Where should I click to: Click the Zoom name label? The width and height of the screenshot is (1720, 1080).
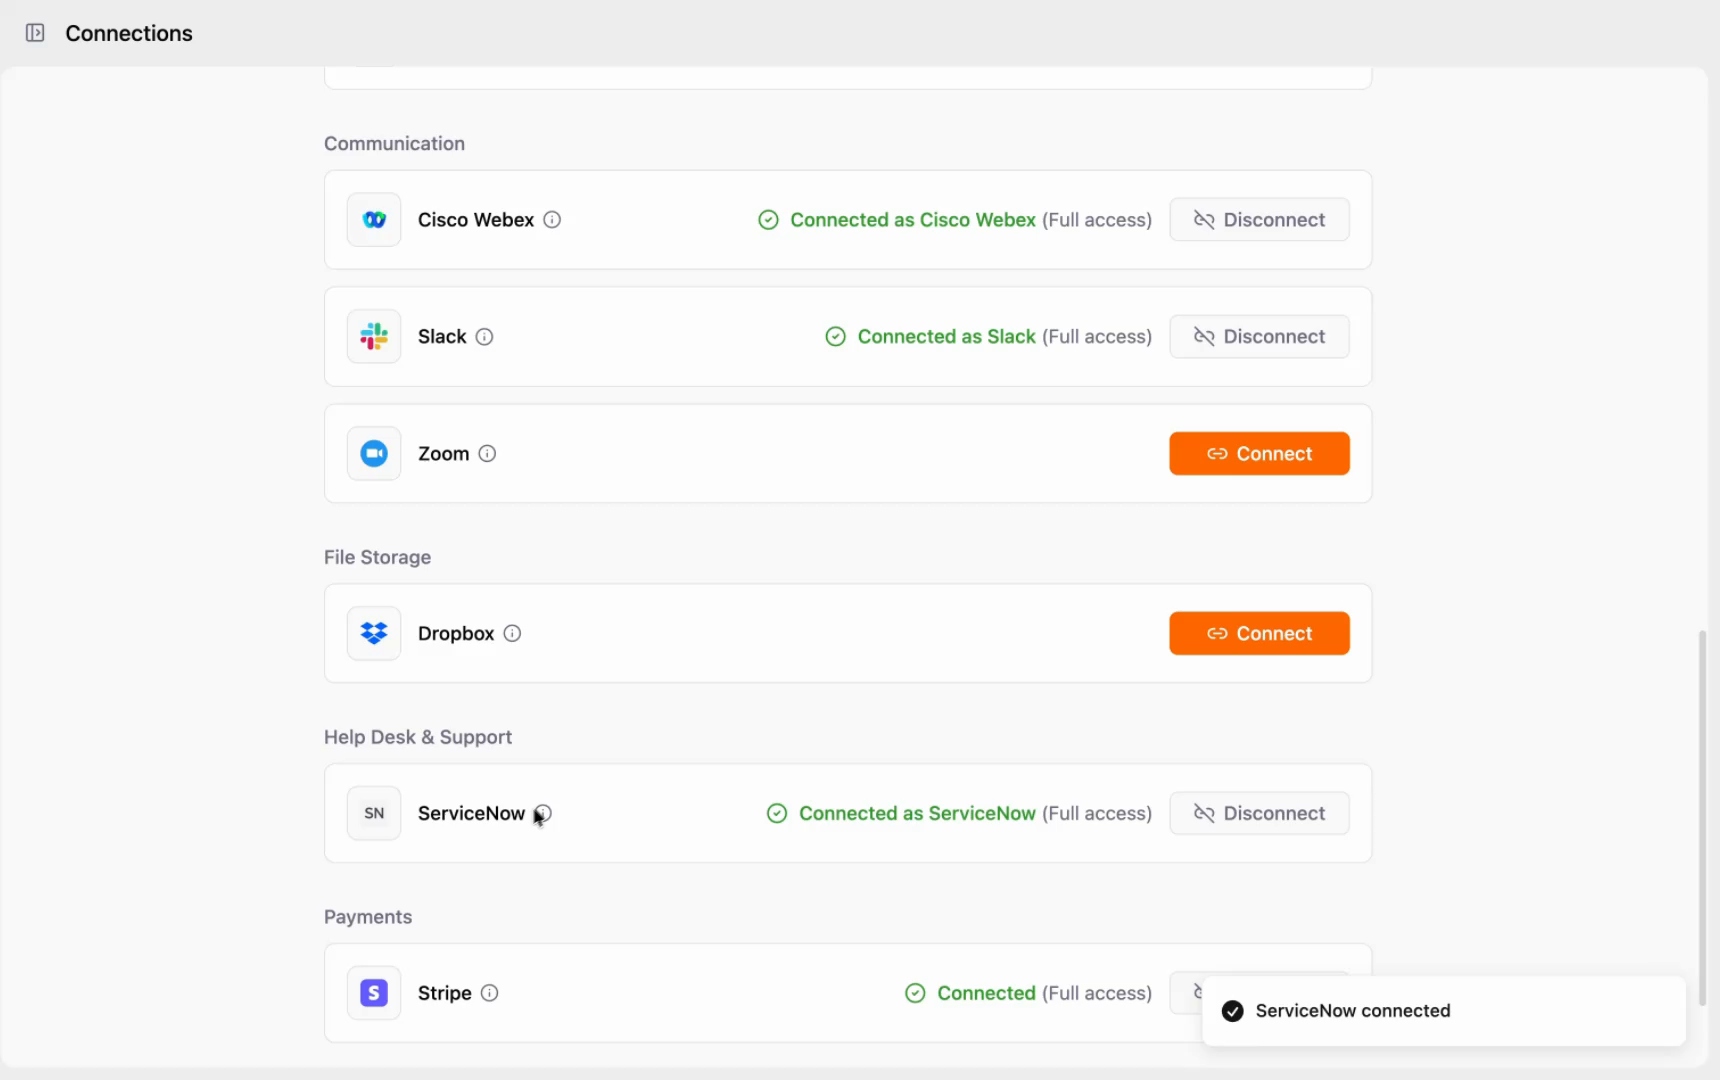(x=444, y=454)
